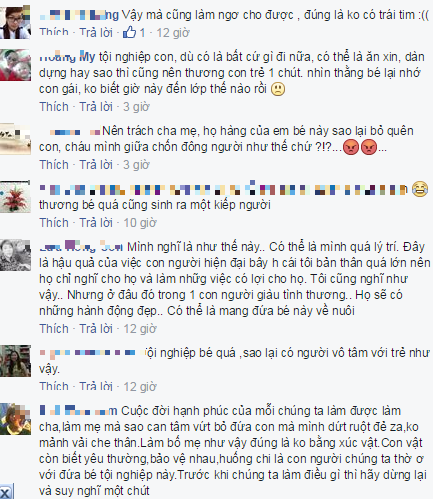The height and width of the screenshot is (499, 433).
Task: Click the crying-laughing emoji in the fourth comment
Action: [x=420, y=189]
